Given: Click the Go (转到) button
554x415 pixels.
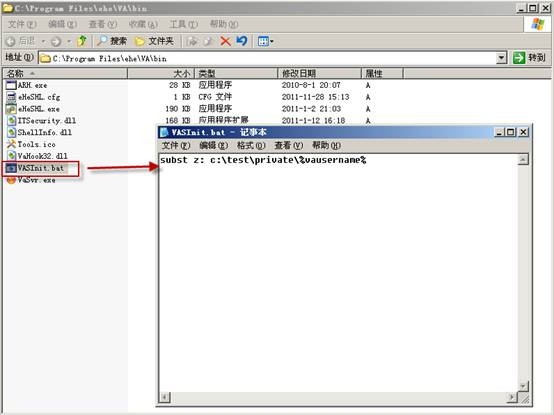Looking at the screenshot, I should [529, 58].
